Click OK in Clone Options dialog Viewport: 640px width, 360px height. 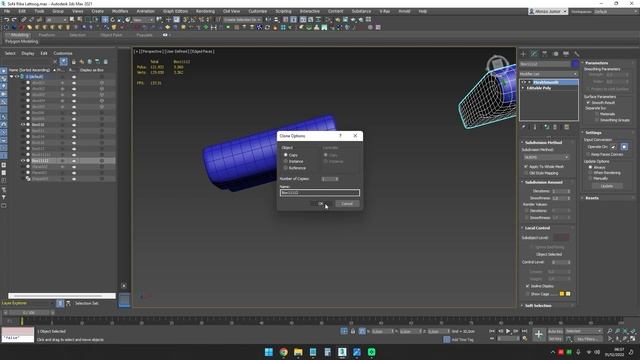click(321, 204)
